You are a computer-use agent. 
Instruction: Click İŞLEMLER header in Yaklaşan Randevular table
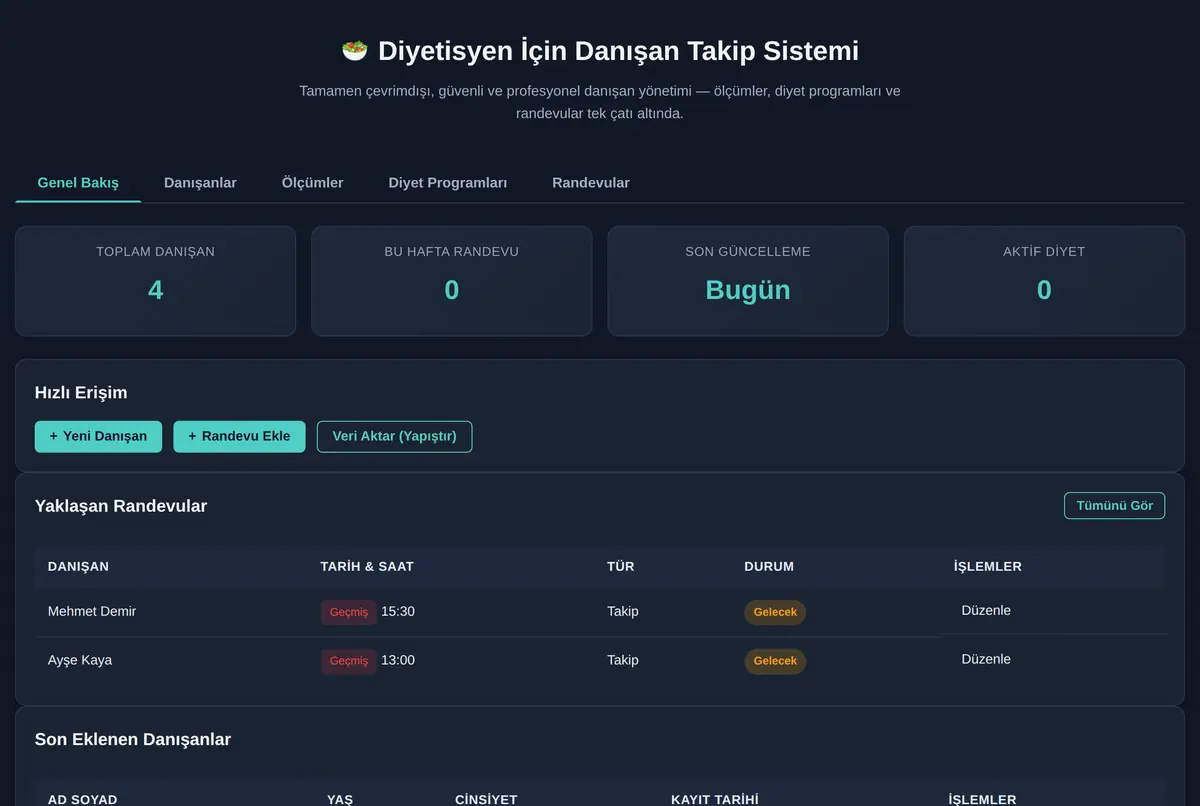pos(988,566)
